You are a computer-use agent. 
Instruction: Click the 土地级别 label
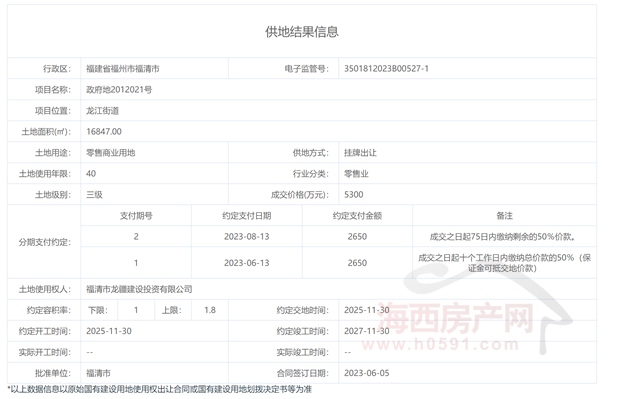tap(53, 195)
